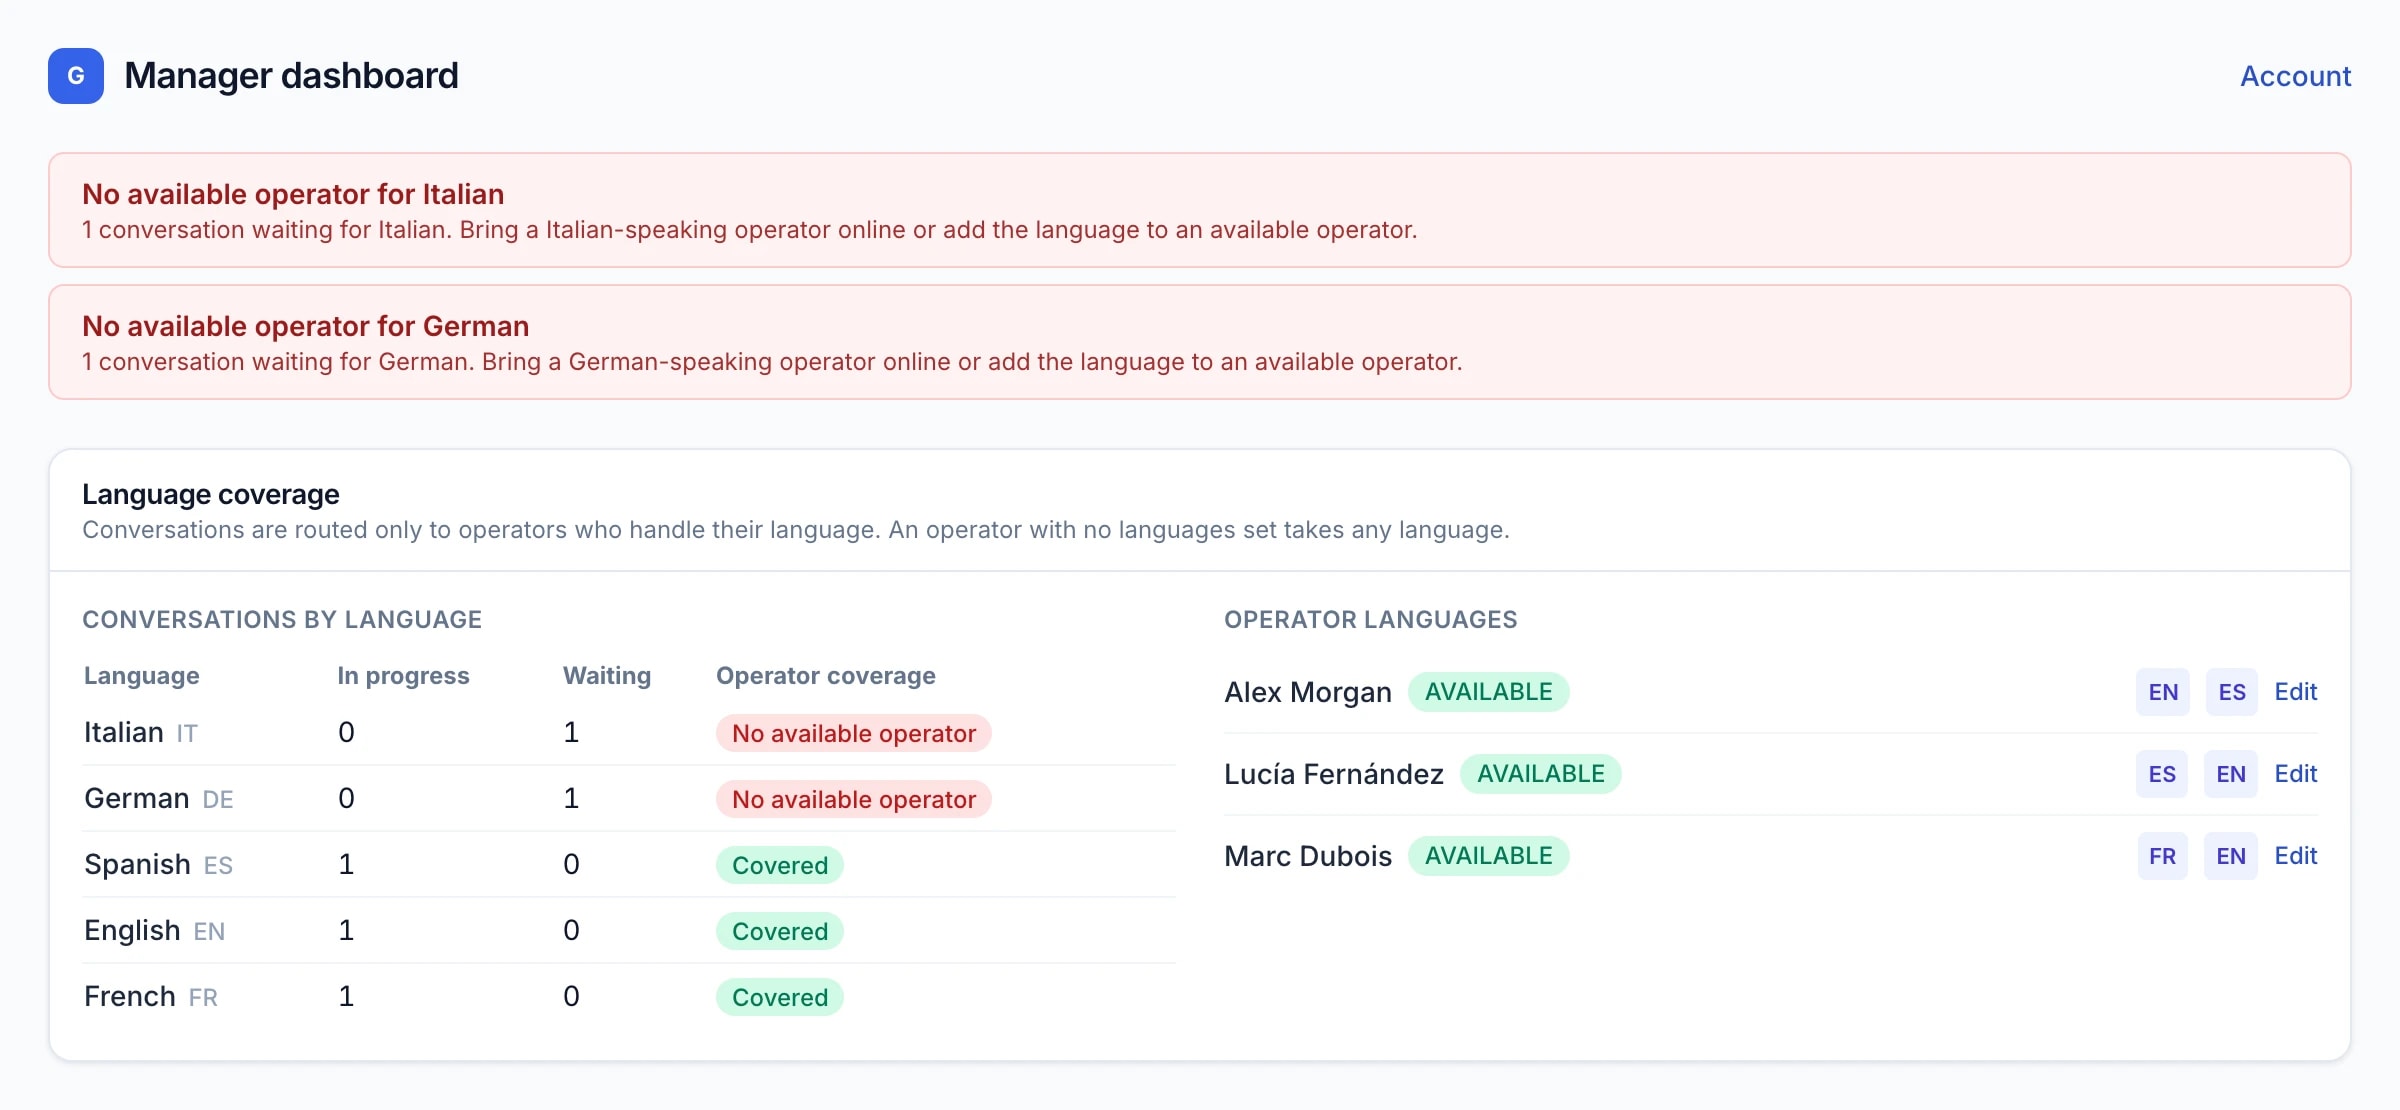
Task: Select the Italian IT language row label
Action: tap(141, 733)
